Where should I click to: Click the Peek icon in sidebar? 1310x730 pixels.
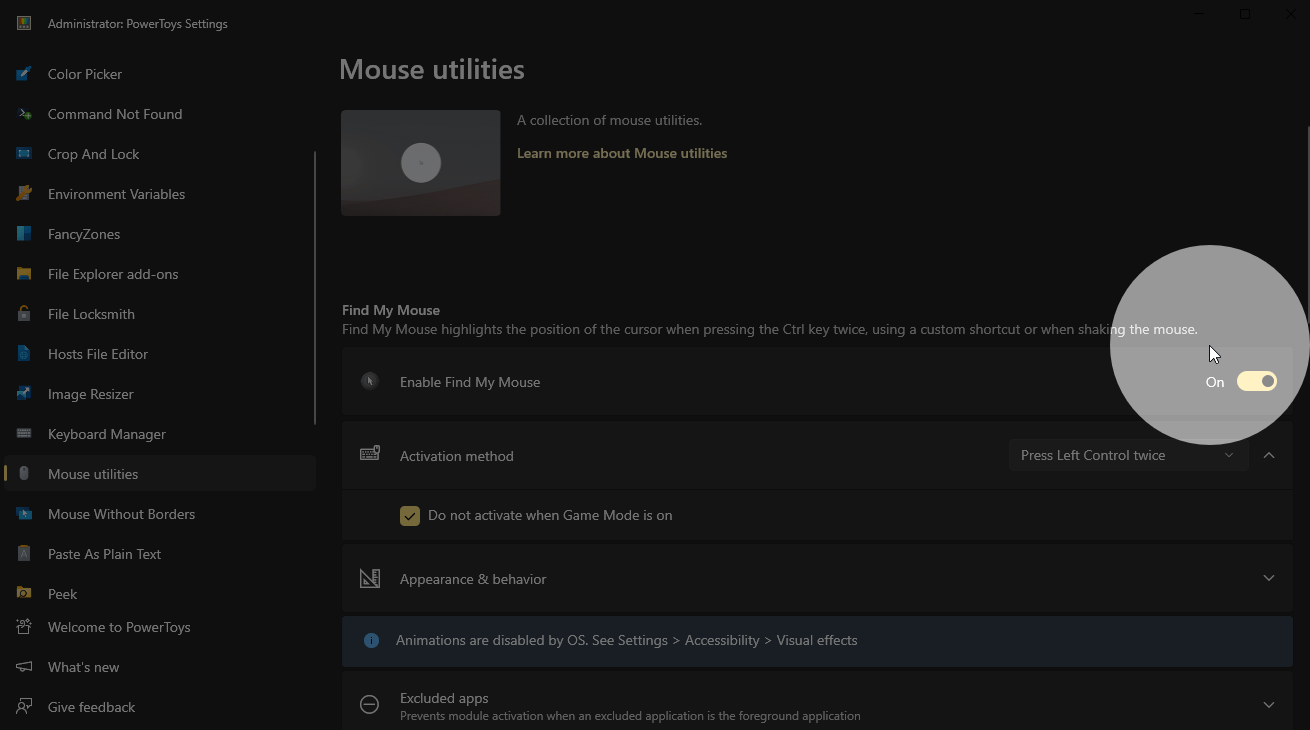24,594
